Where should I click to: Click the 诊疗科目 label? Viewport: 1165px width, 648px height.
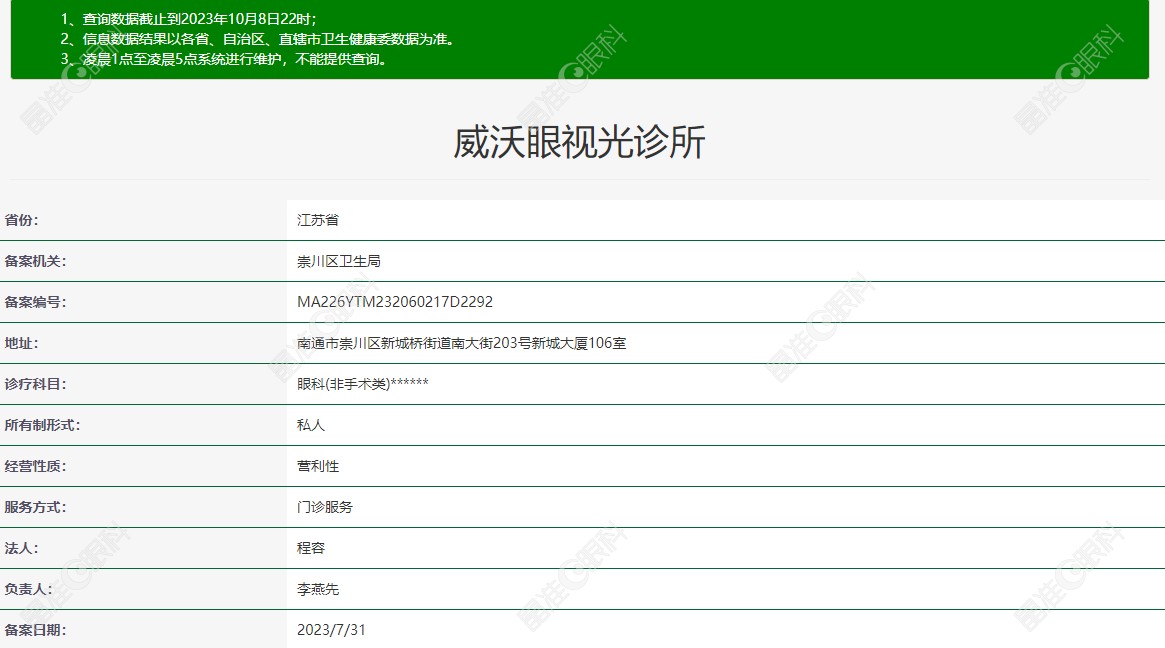point(35,384)
